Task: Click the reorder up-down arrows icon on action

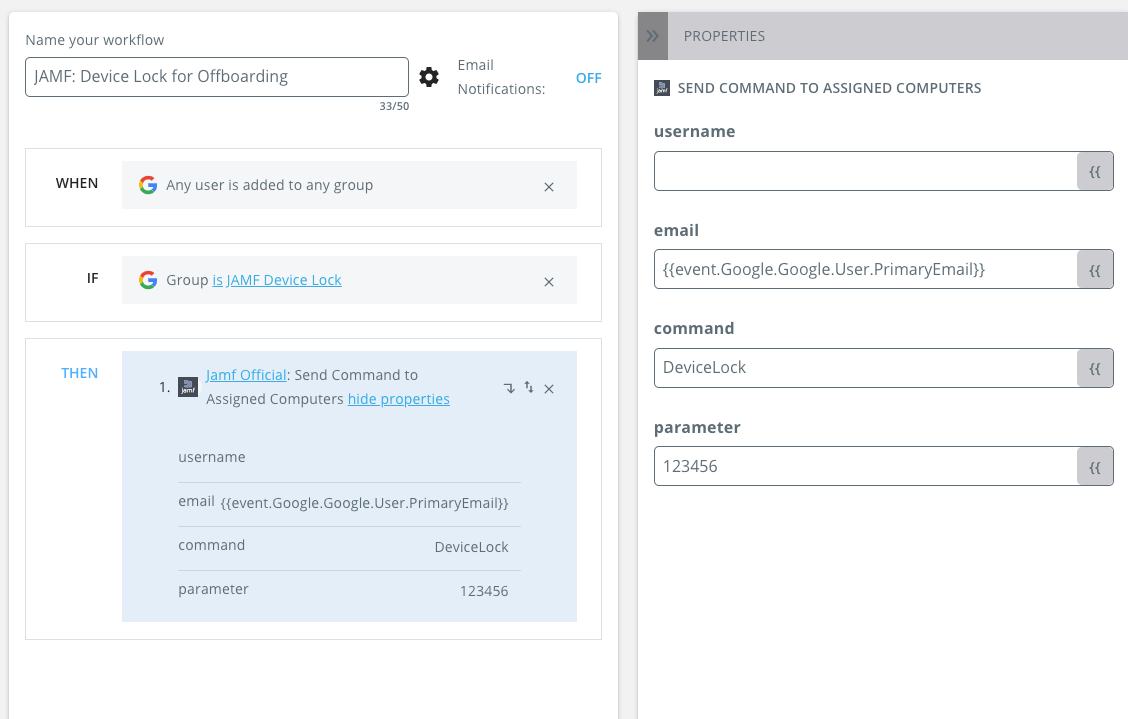Action: click(529, 387)
